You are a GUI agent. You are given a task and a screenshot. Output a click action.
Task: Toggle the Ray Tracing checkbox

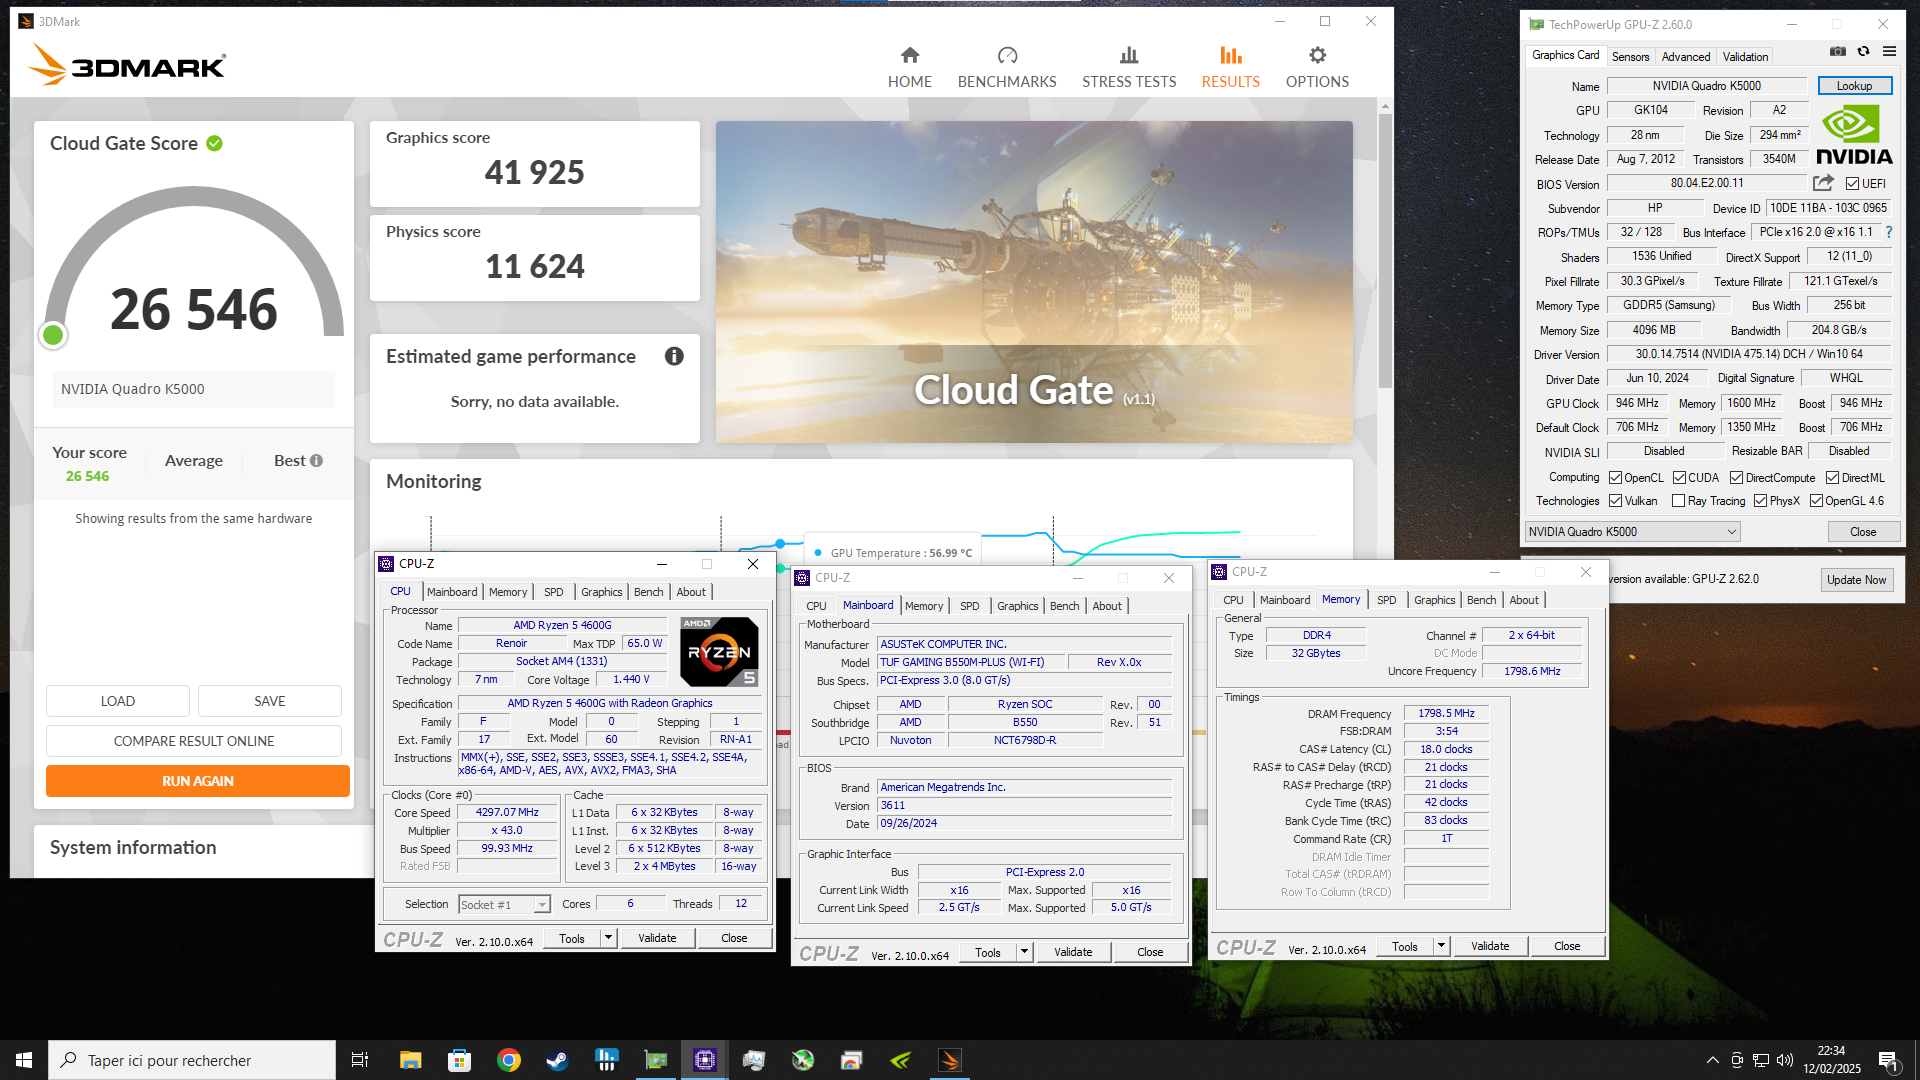(1678, 501)
